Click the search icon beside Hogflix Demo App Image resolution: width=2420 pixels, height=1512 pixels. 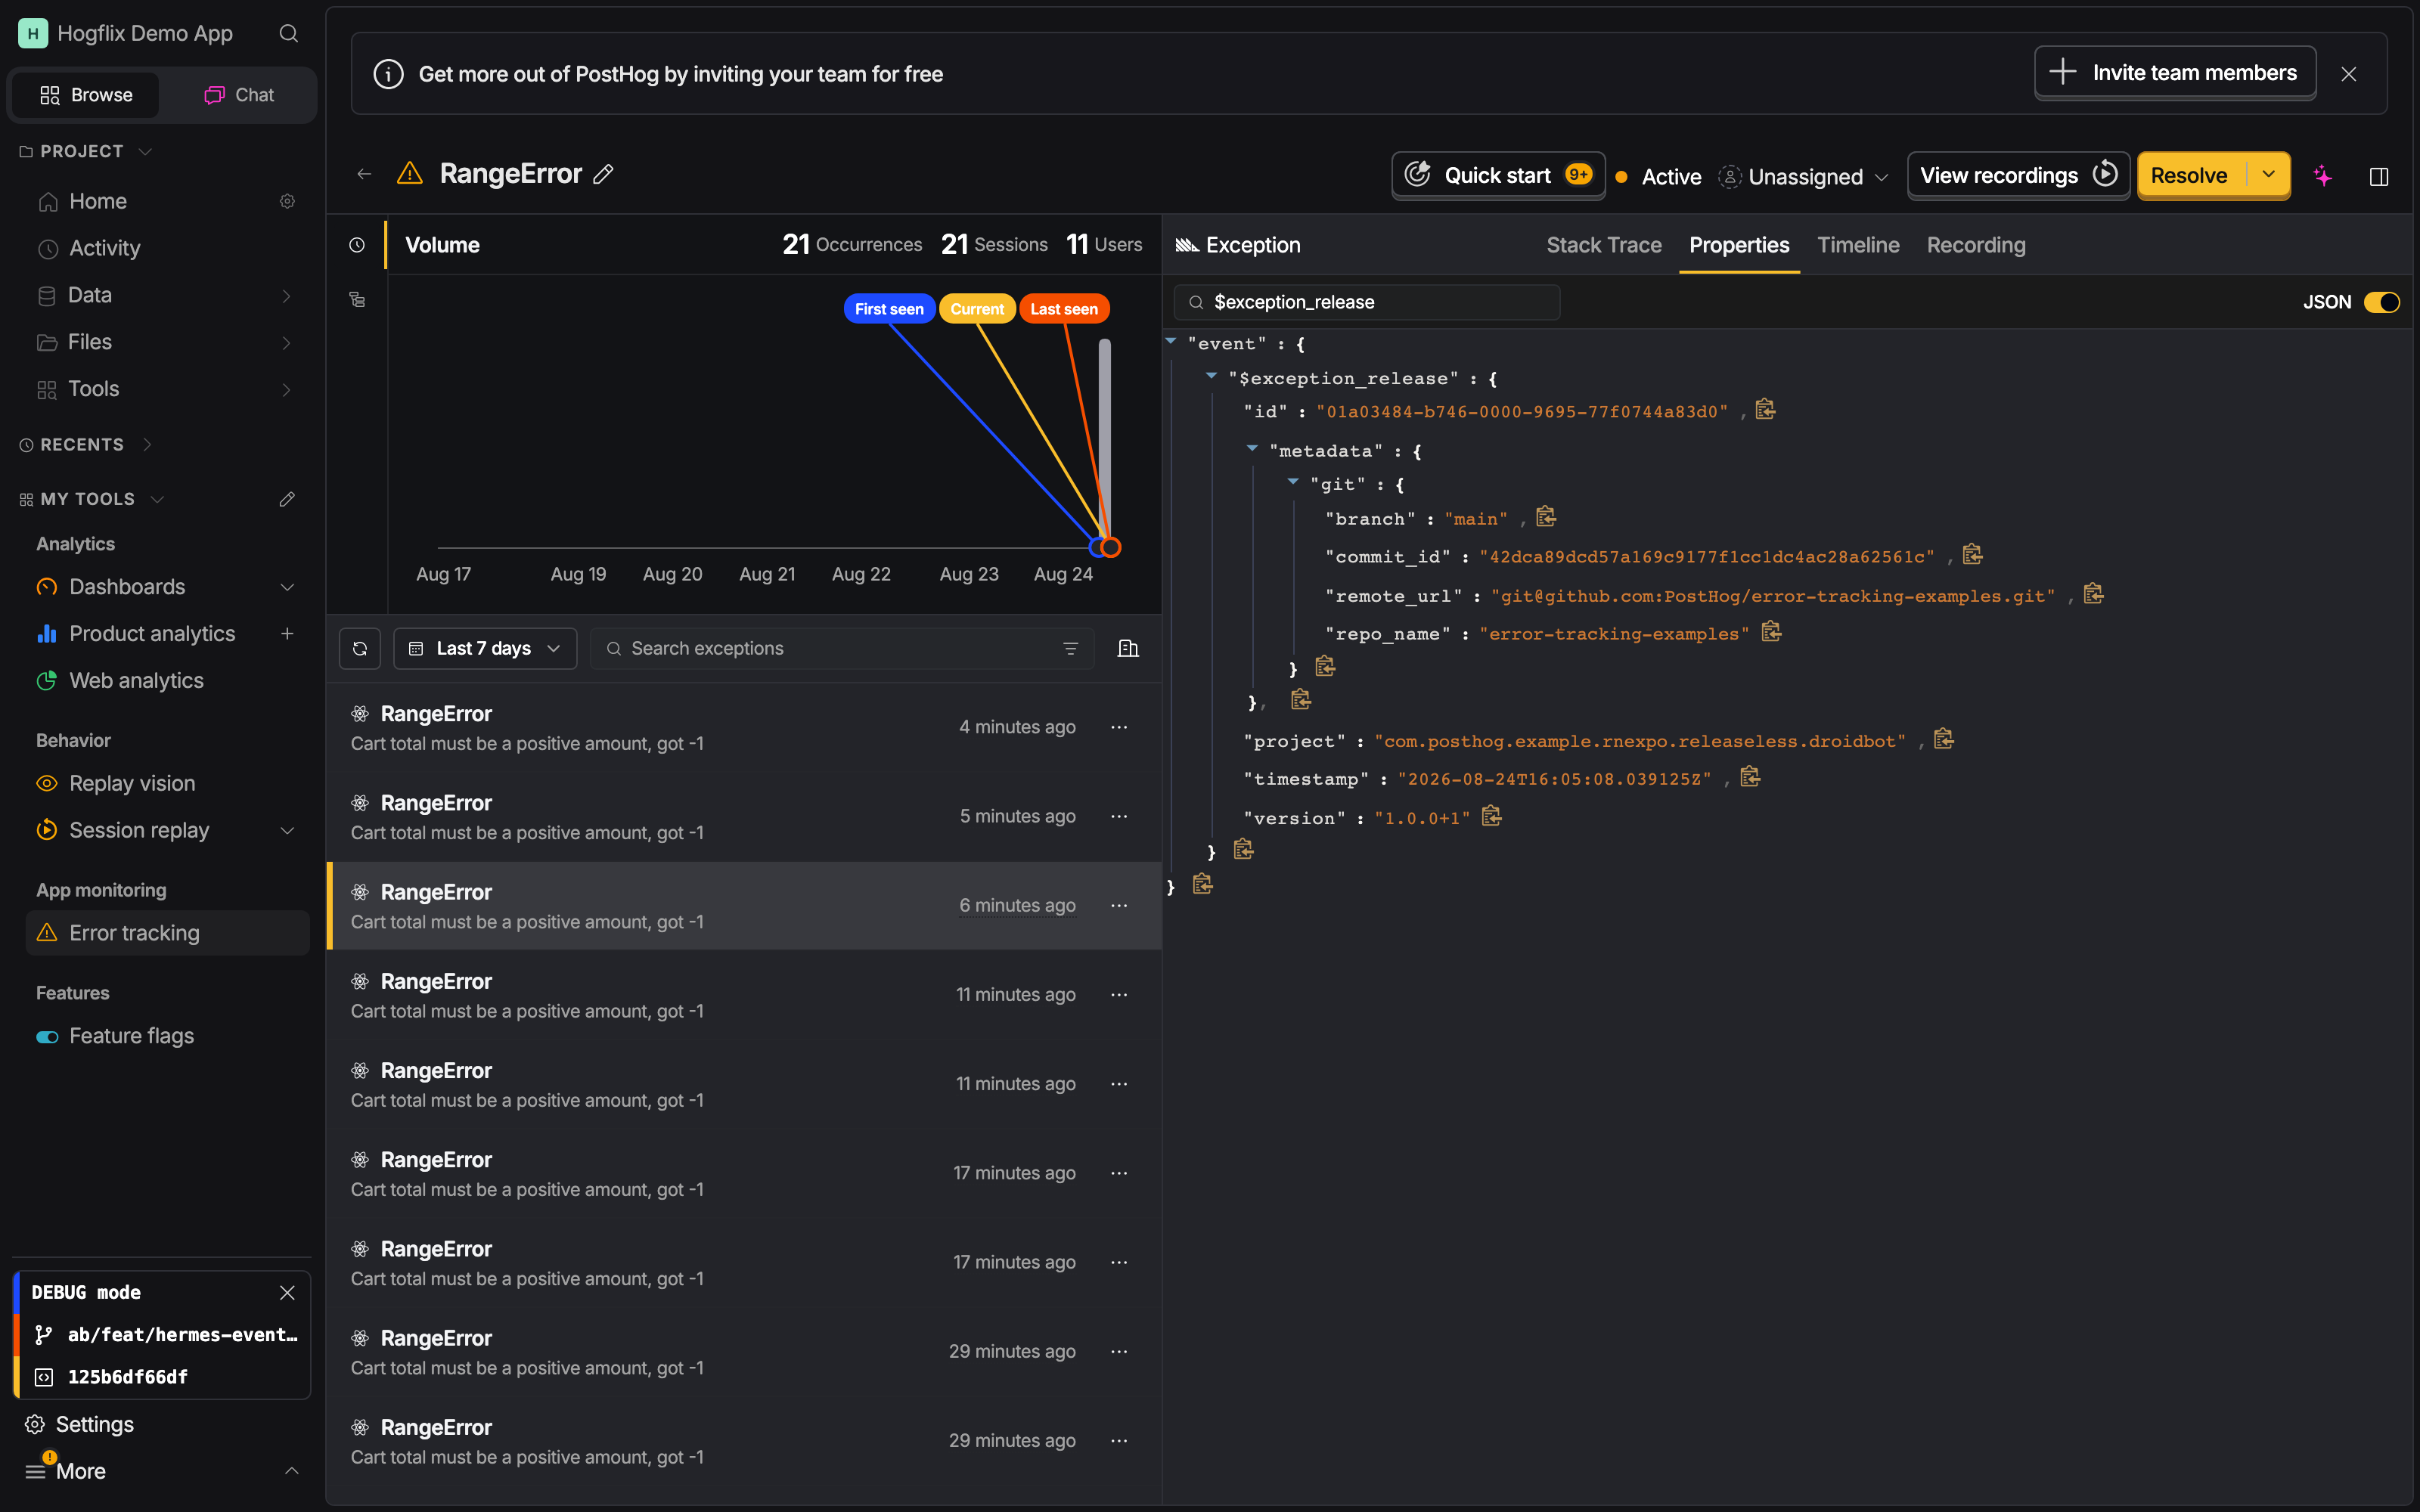288,33
